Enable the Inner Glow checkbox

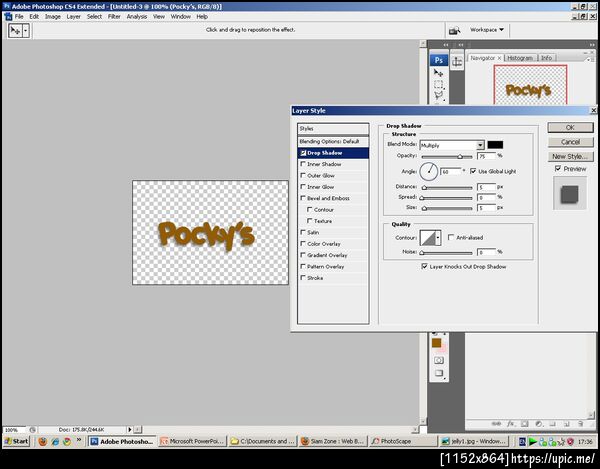click(303, 187)
